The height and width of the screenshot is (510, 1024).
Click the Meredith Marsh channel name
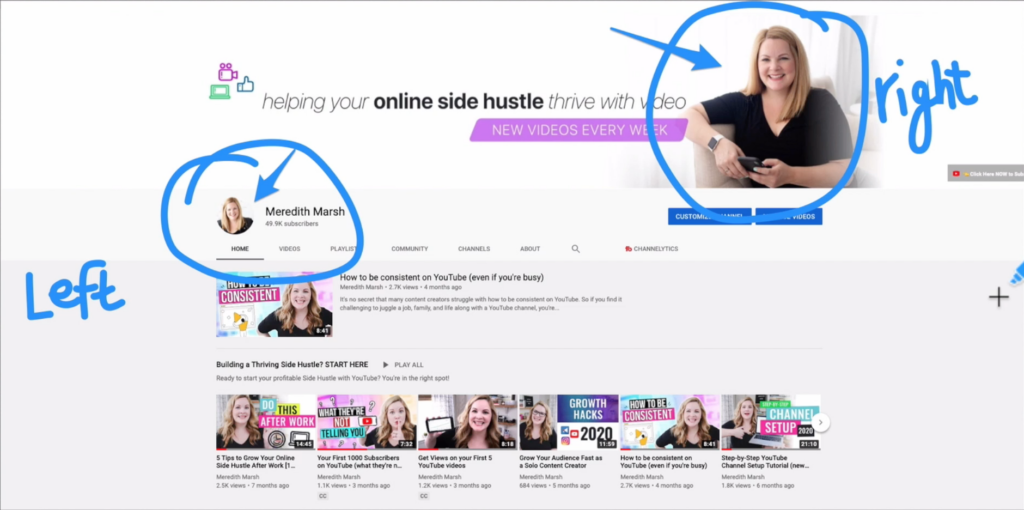(304, 212)
